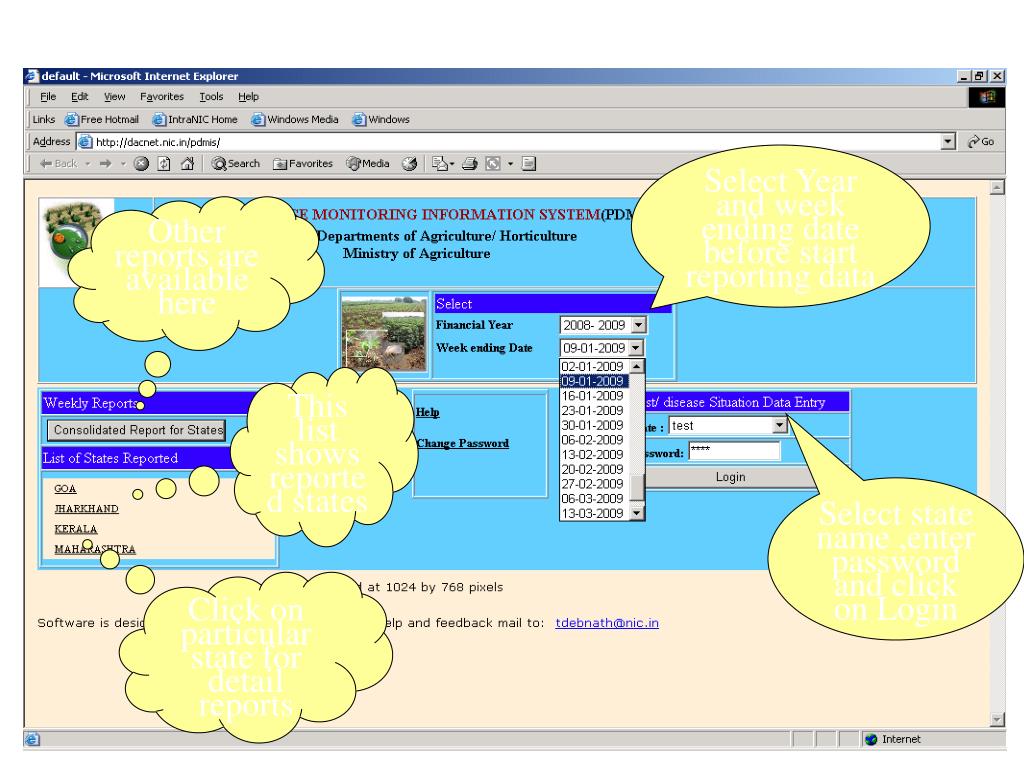The image size is (1024, 768).
Task: Click the password input field
Action: pyautogui.click(x=735, y=451)
